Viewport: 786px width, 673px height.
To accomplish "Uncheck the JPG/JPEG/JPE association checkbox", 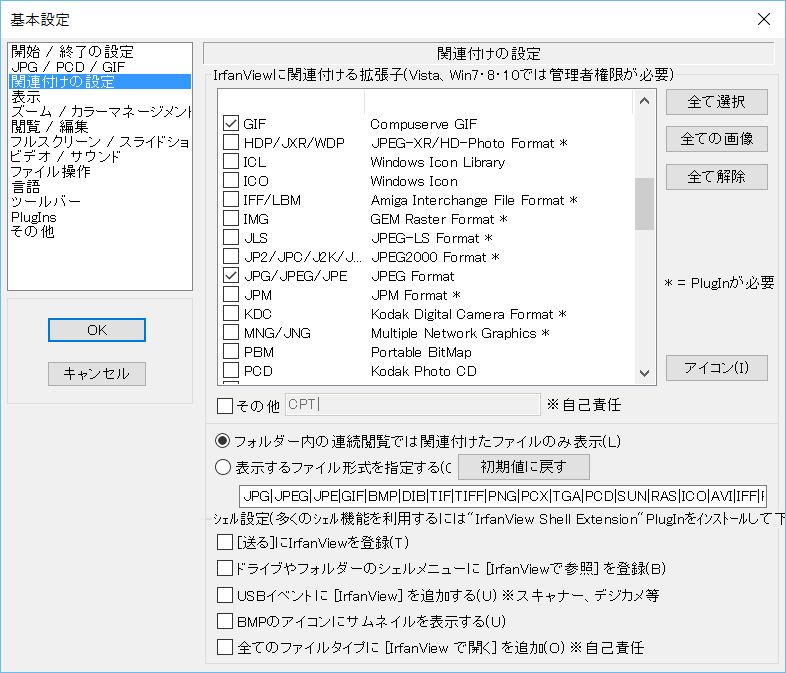I will 231,276.
